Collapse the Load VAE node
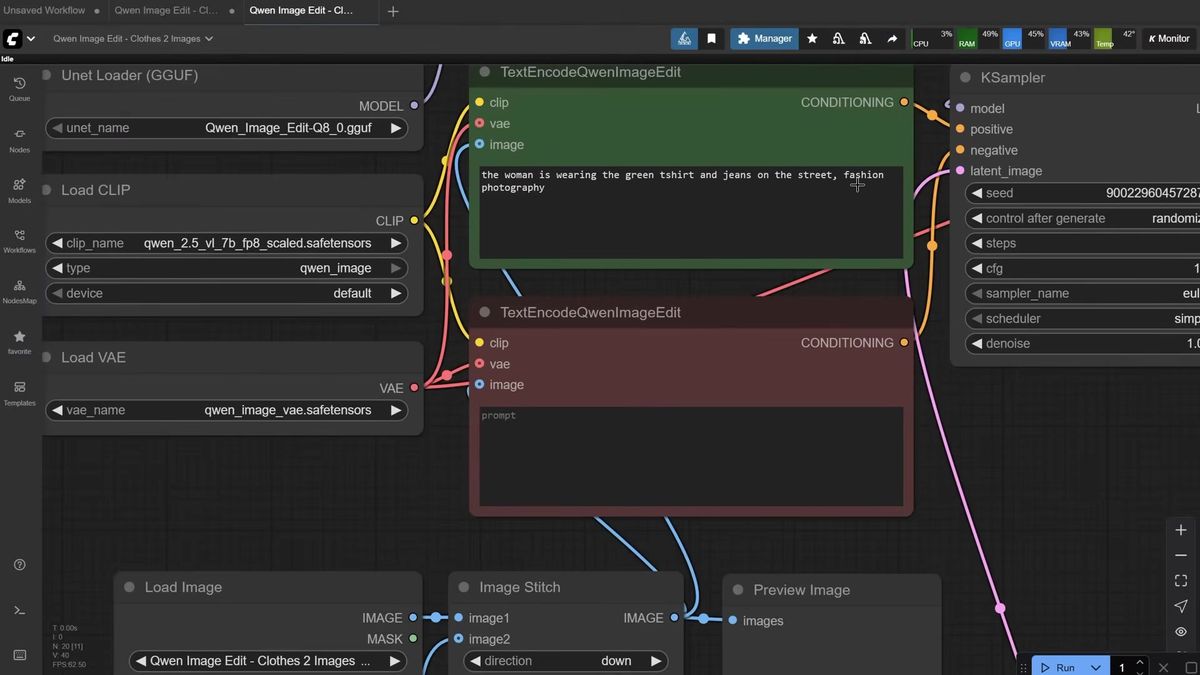This screenshot has width=1200, height=675. pyautogui.click(x=46, y=357)
